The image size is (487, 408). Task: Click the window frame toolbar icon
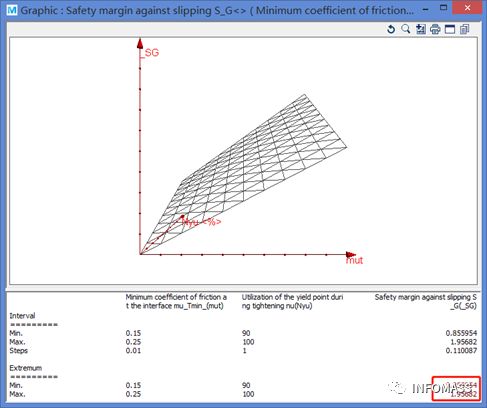coord(450,29)
